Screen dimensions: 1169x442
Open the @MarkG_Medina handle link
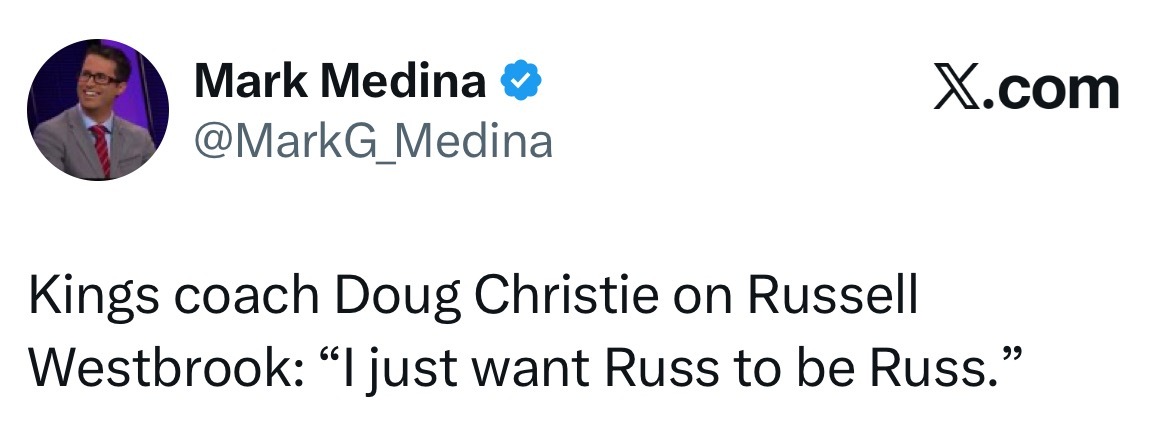(x=373, y=141)
